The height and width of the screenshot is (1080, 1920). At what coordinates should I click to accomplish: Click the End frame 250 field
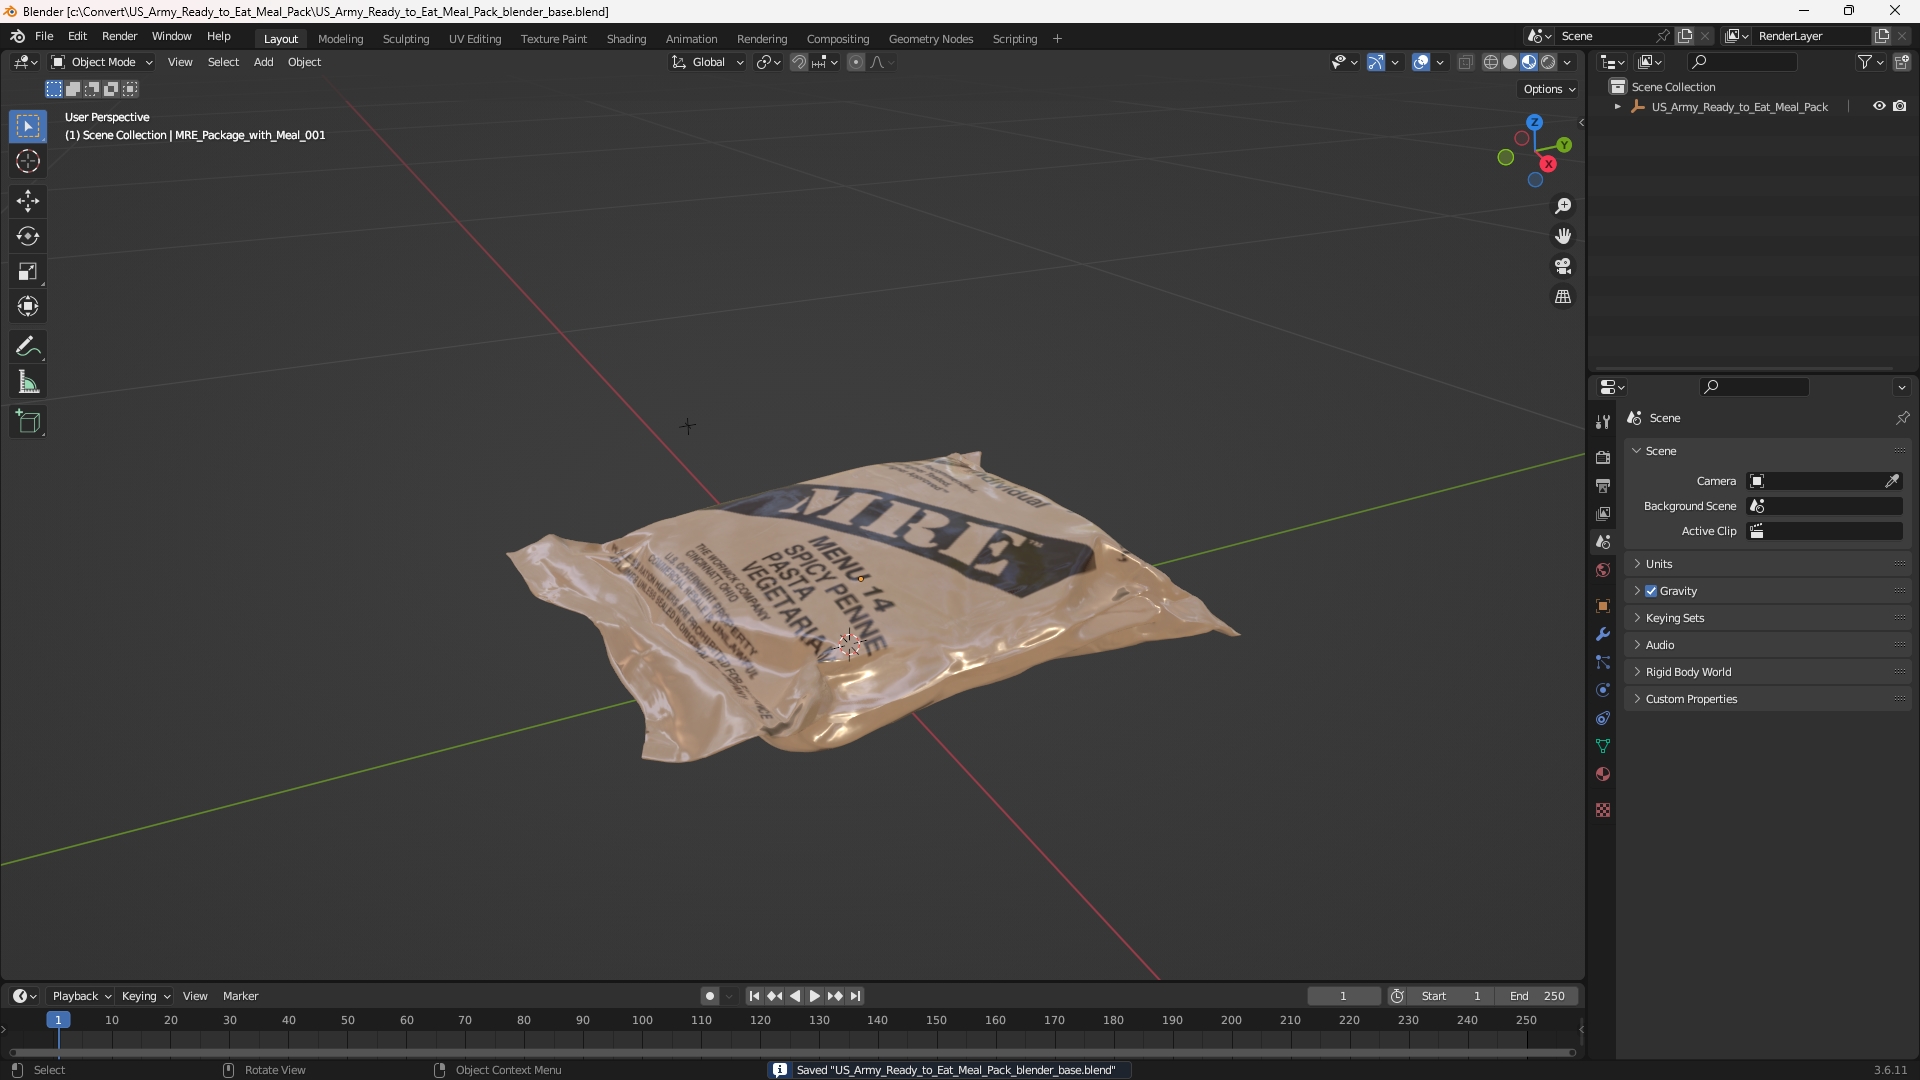coord(1537,996)
